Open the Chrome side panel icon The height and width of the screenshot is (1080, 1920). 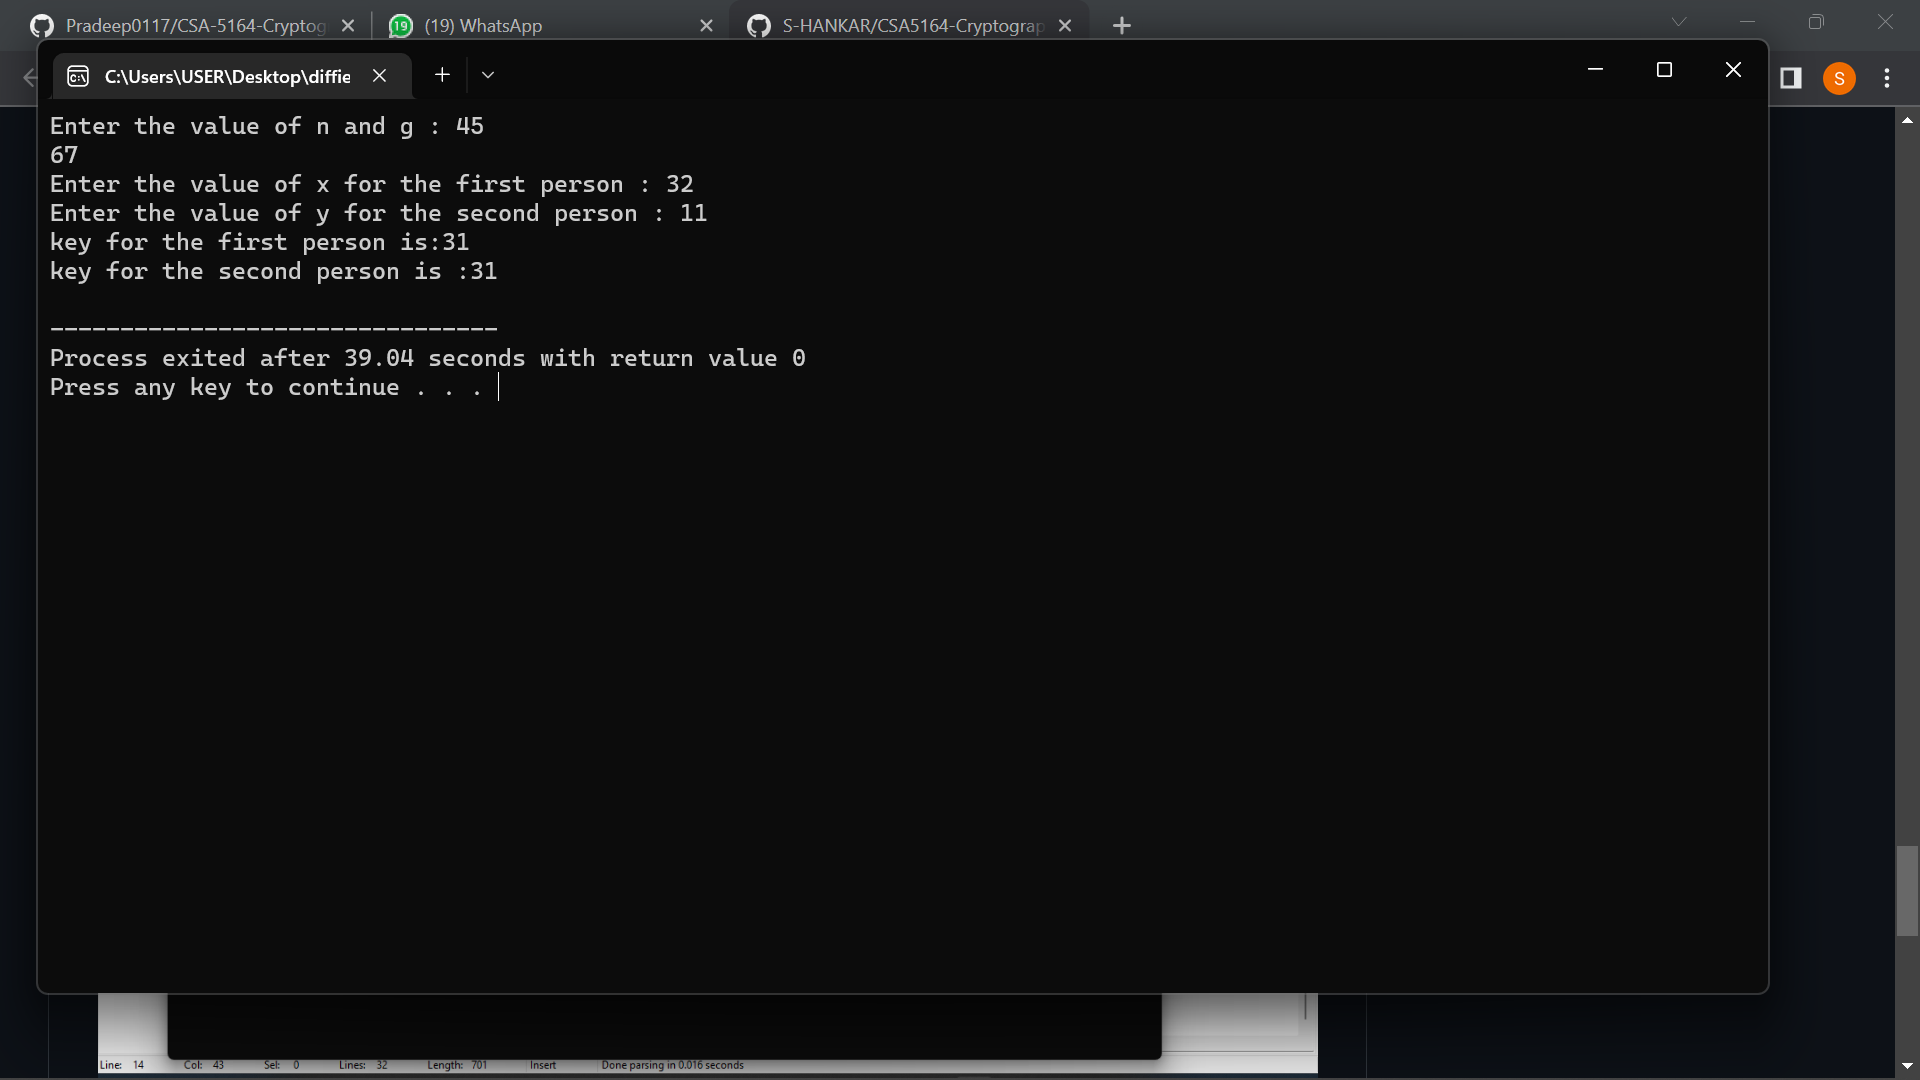point(1791,77)
